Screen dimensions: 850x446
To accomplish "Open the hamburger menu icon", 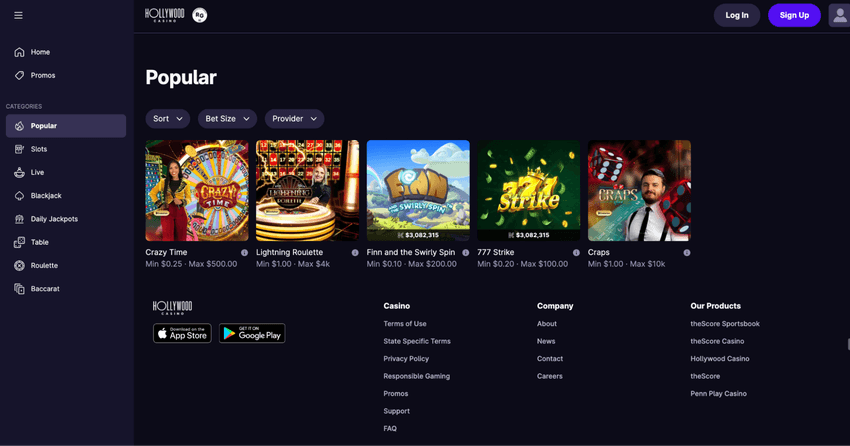I will [x=18, y=15].
